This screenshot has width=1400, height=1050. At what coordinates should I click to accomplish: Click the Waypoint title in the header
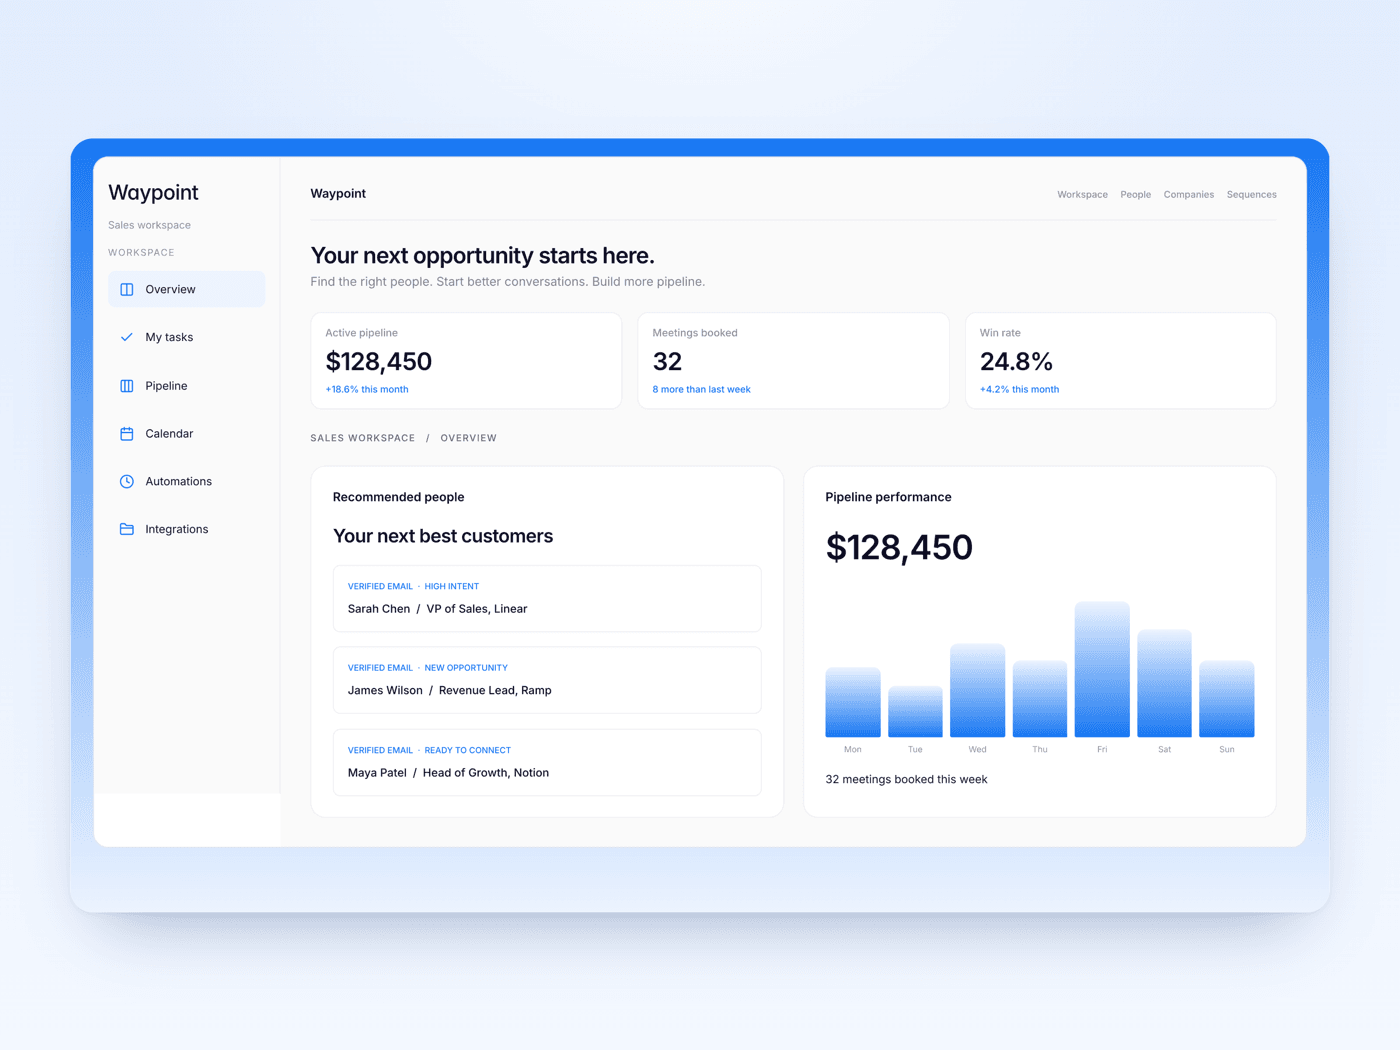[338, 194]
